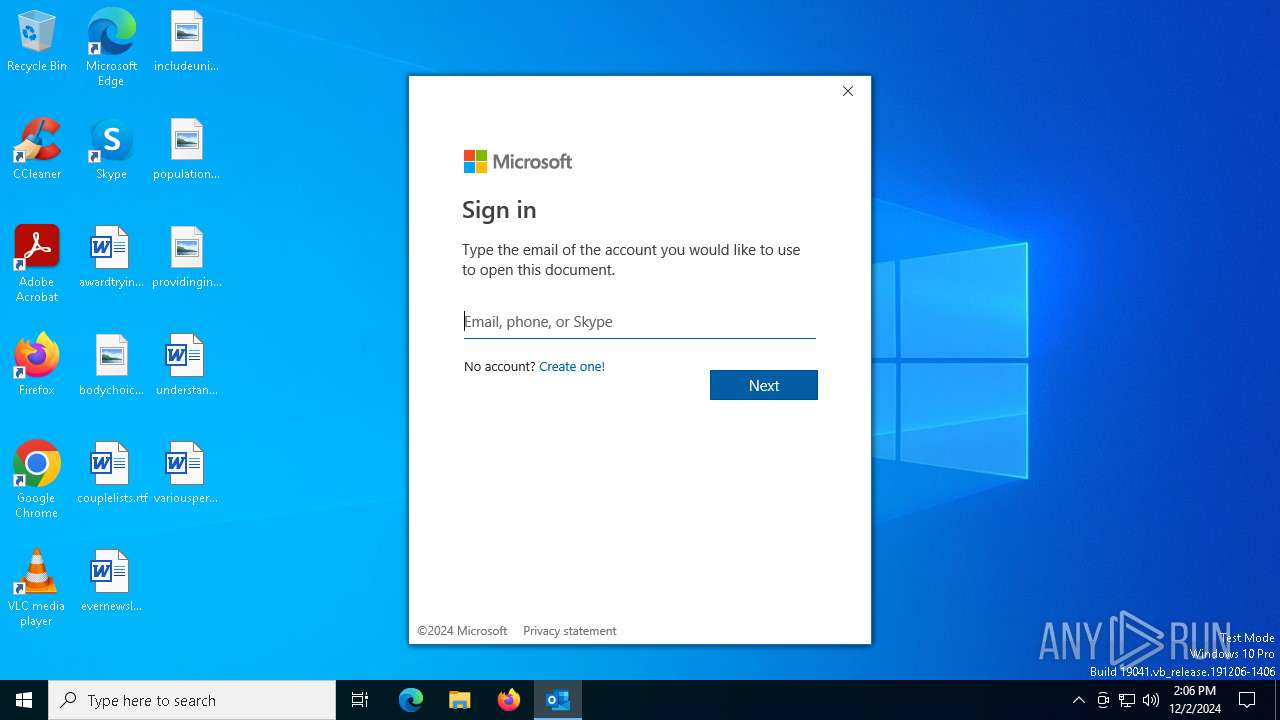Open the Skype desktop shortcut
Viewport: 1280px width, 720px height.
111,150
